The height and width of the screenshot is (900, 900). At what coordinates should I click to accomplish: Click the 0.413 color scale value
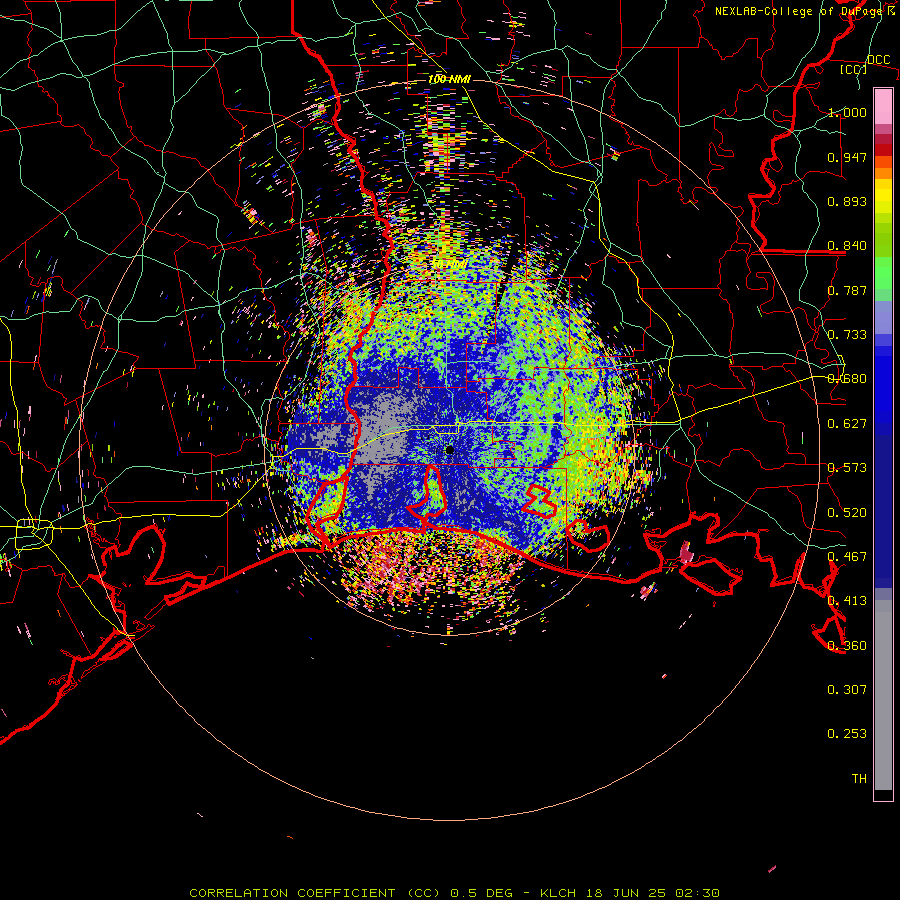(x=847, y=601)
